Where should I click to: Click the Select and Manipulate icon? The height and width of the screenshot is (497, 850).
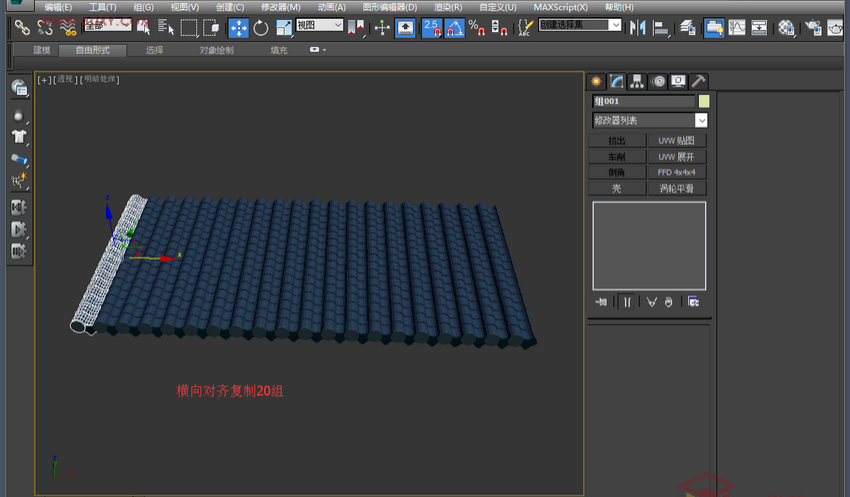382,28
